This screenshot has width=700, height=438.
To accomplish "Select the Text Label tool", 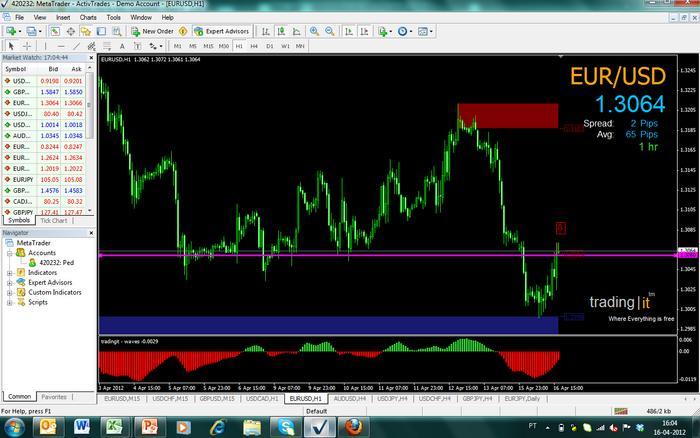I will [x=138, y=46].
